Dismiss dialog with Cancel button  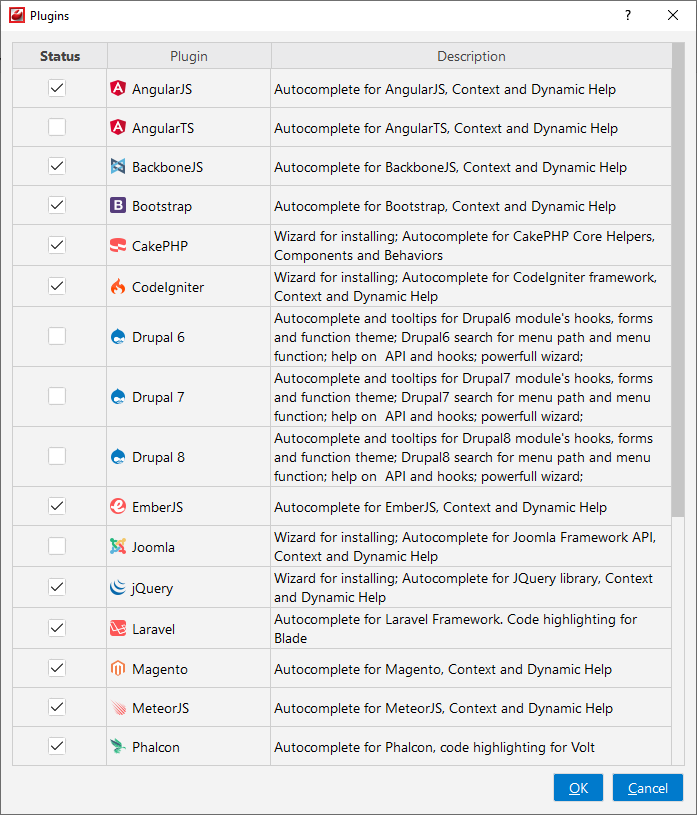[648, 788]
